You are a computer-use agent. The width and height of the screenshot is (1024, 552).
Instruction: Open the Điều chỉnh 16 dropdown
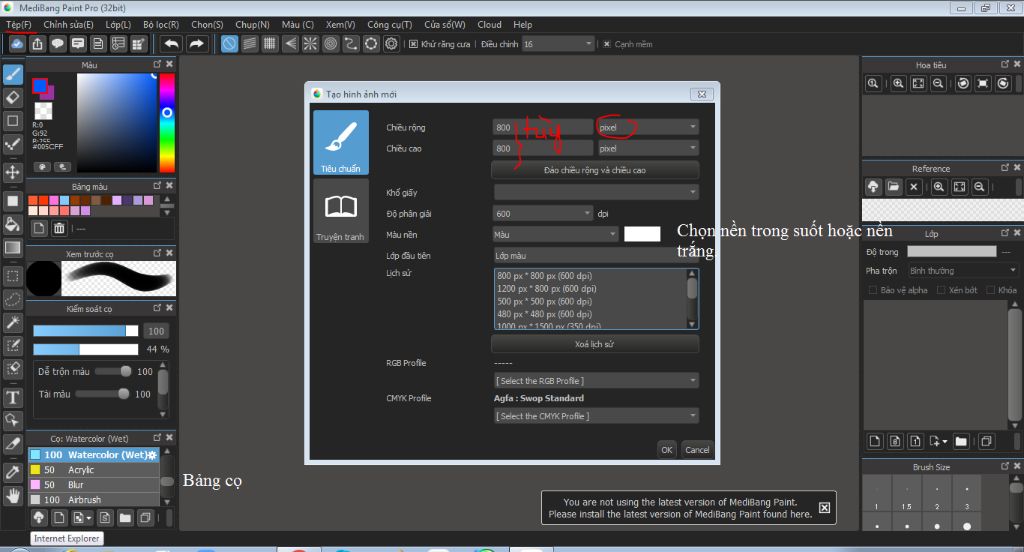(x=558, y=44)
